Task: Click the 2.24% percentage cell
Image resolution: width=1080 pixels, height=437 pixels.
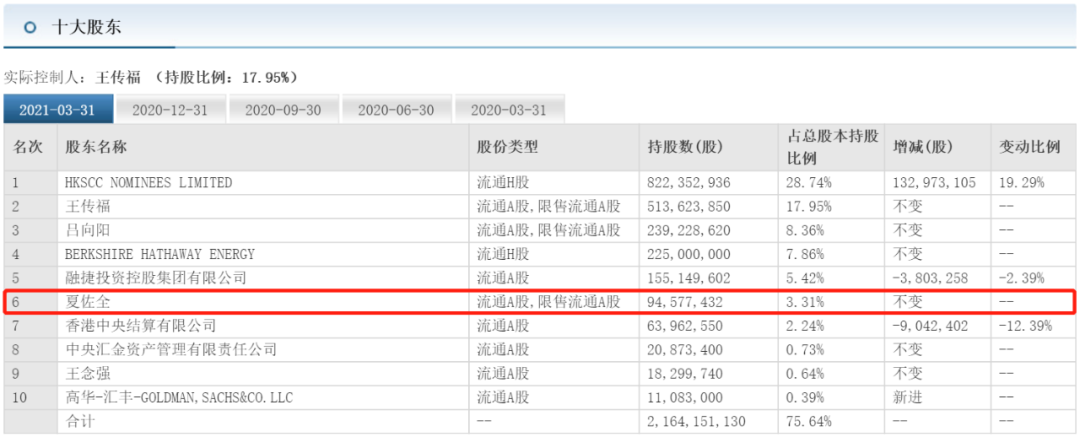Action: point(807,326)
